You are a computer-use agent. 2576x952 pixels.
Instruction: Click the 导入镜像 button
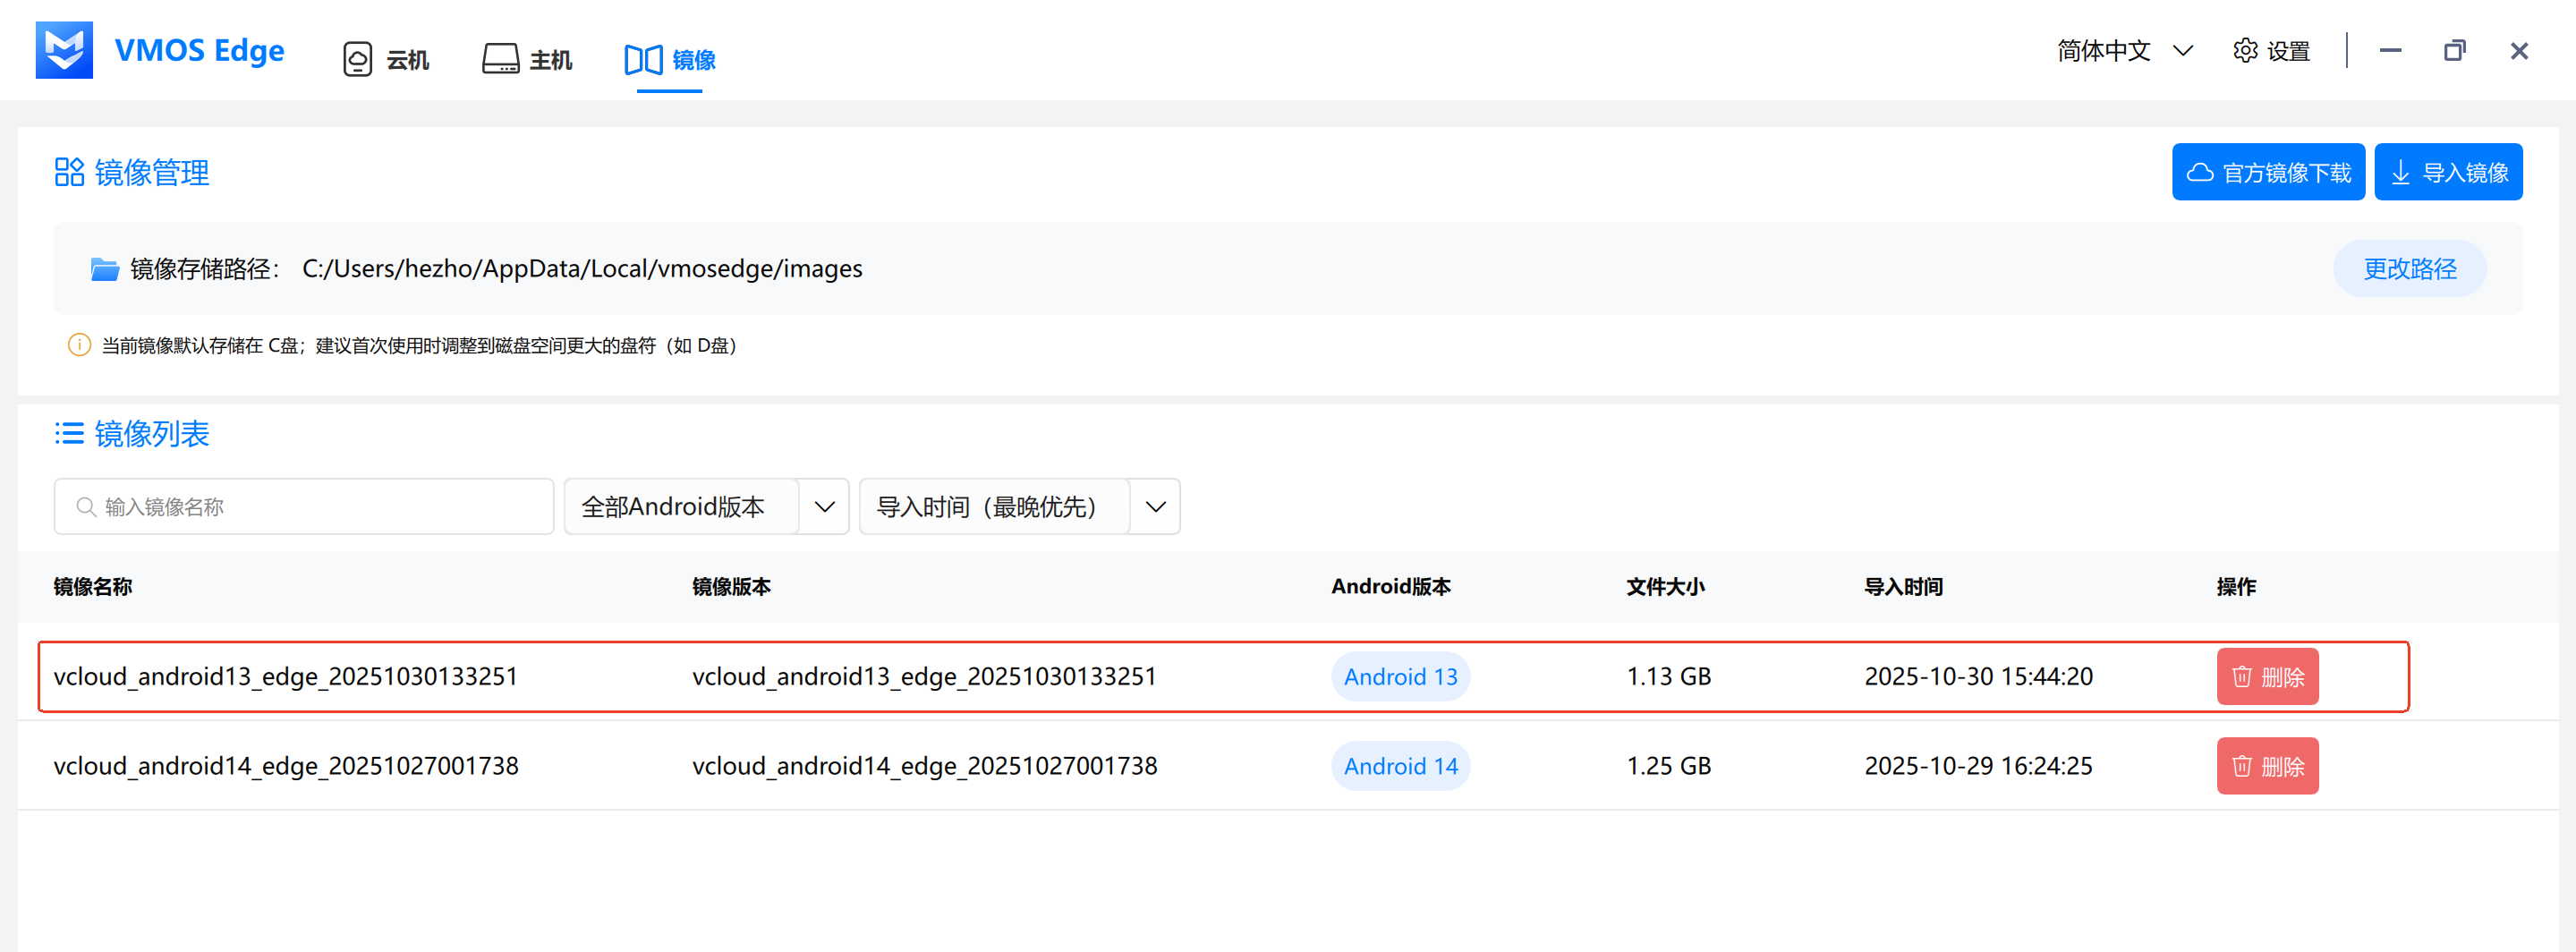tap(2448, 171)
